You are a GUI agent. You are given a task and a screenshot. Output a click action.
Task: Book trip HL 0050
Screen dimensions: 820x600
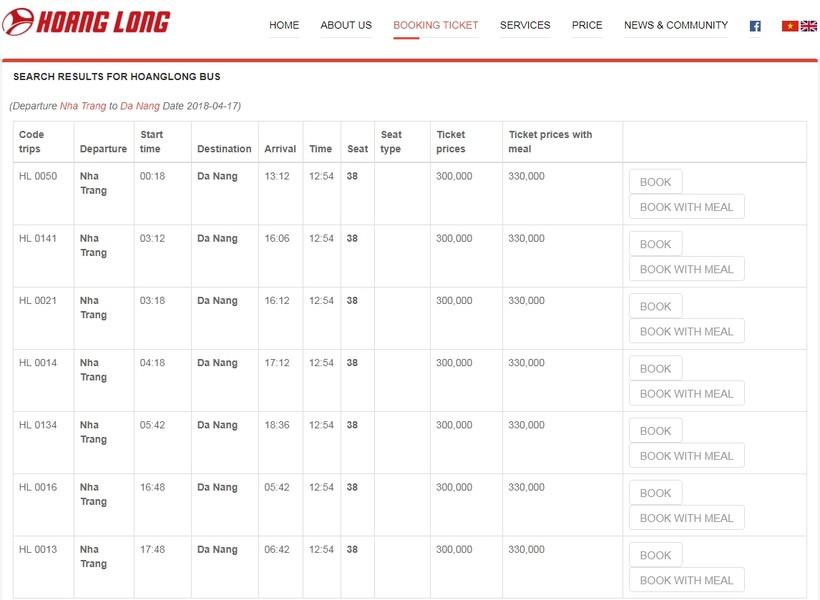point(655,182)
